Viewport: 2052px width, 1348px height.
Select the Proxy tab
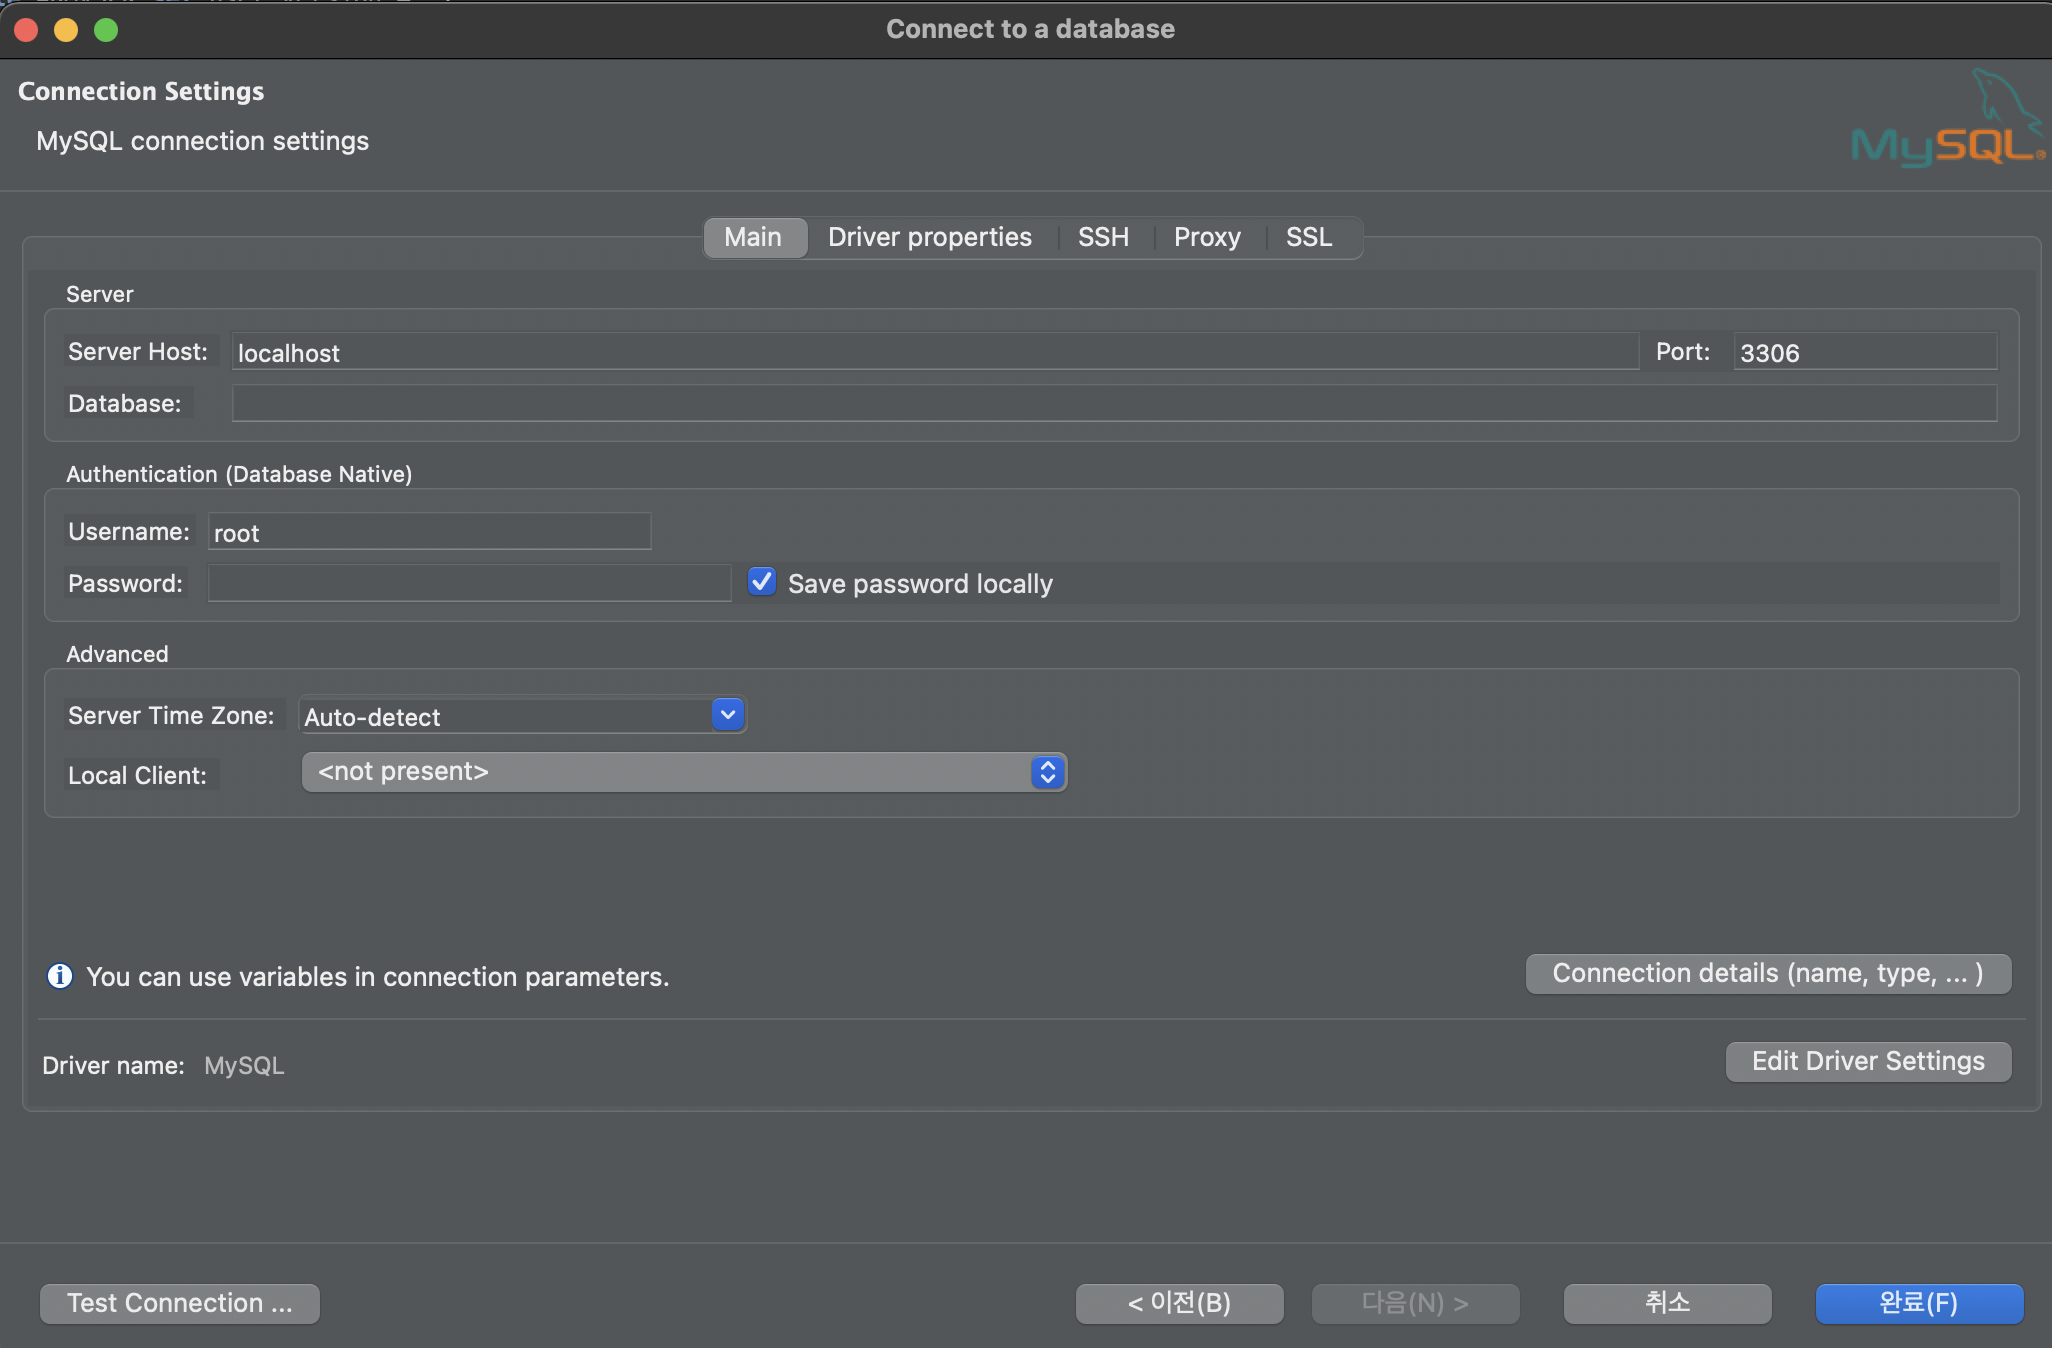pos(1207,237)
